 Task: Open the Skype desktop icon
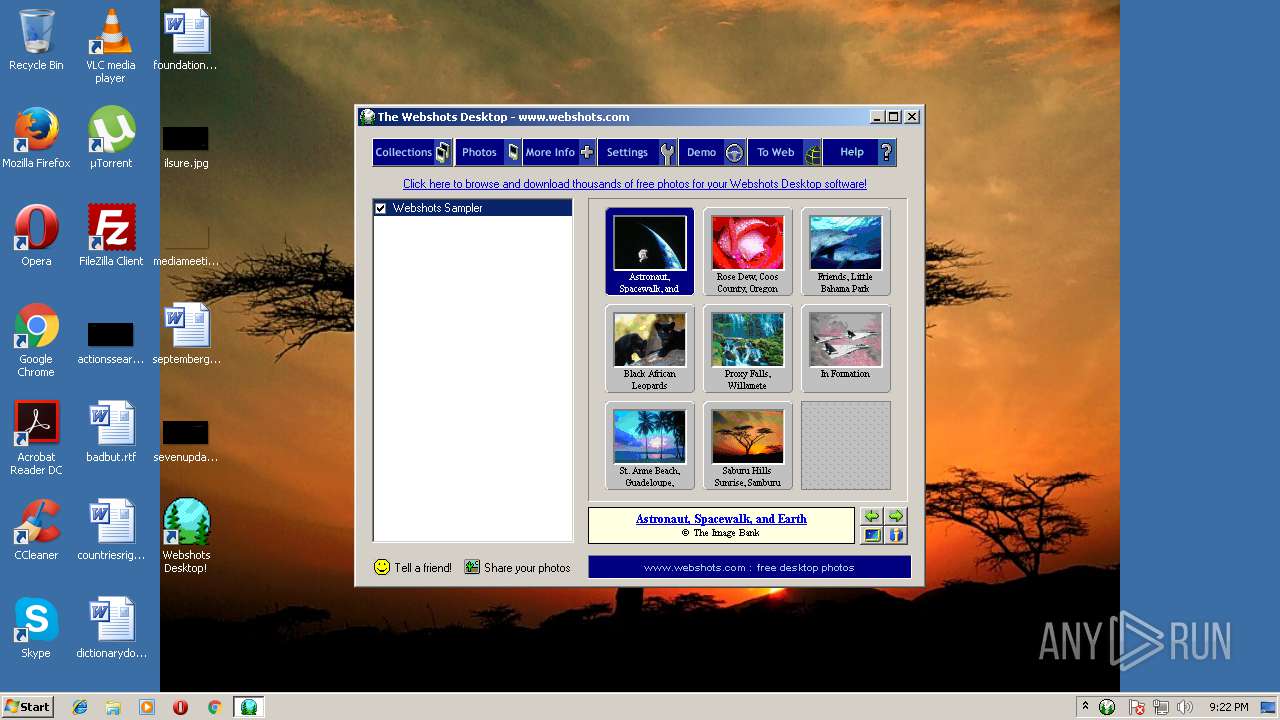(x=36, y=627)
